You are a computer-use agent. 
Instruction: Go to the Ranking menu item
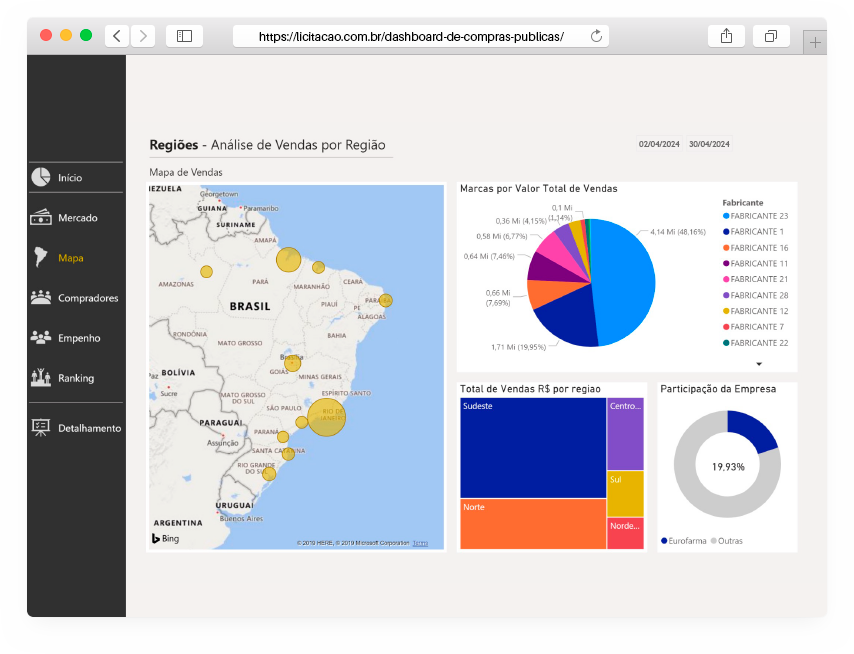point(76,378)
